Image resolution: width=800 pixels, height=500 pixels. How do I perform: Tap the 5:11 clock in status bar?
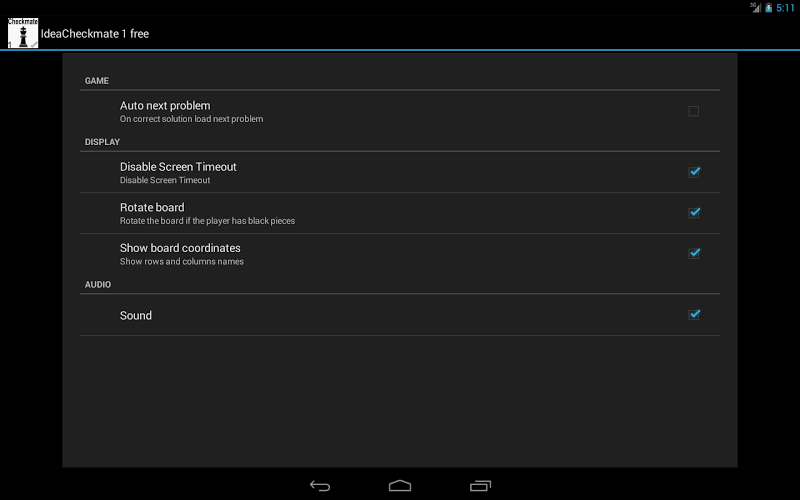click(x=785, y=8)
